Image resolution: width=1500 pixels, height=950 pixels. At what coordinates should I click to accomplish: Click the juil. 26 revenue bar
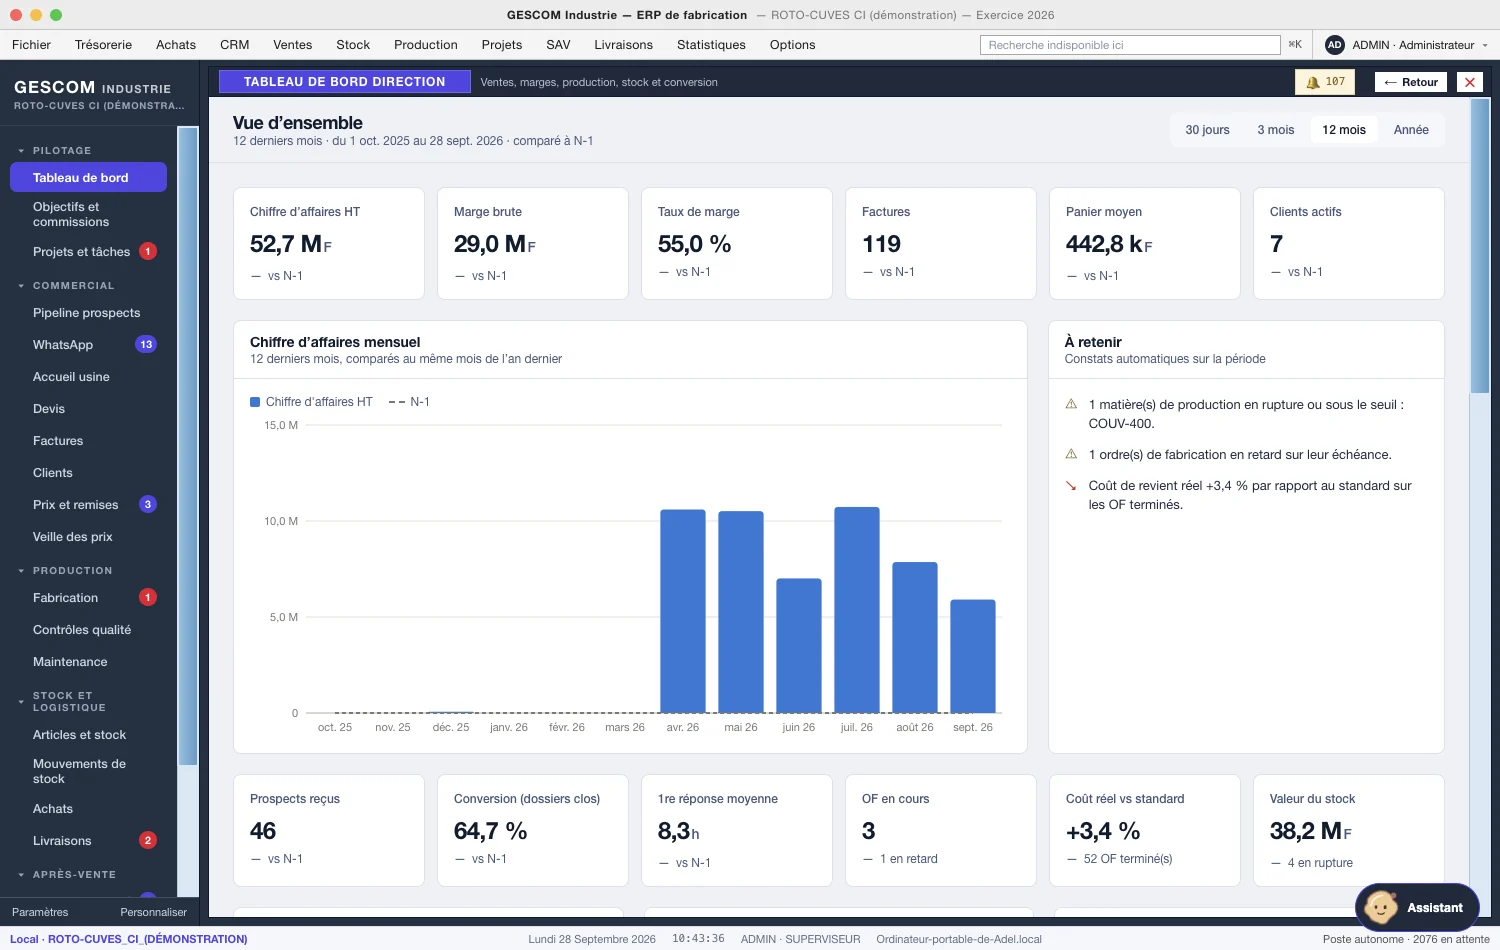point(857,610)
